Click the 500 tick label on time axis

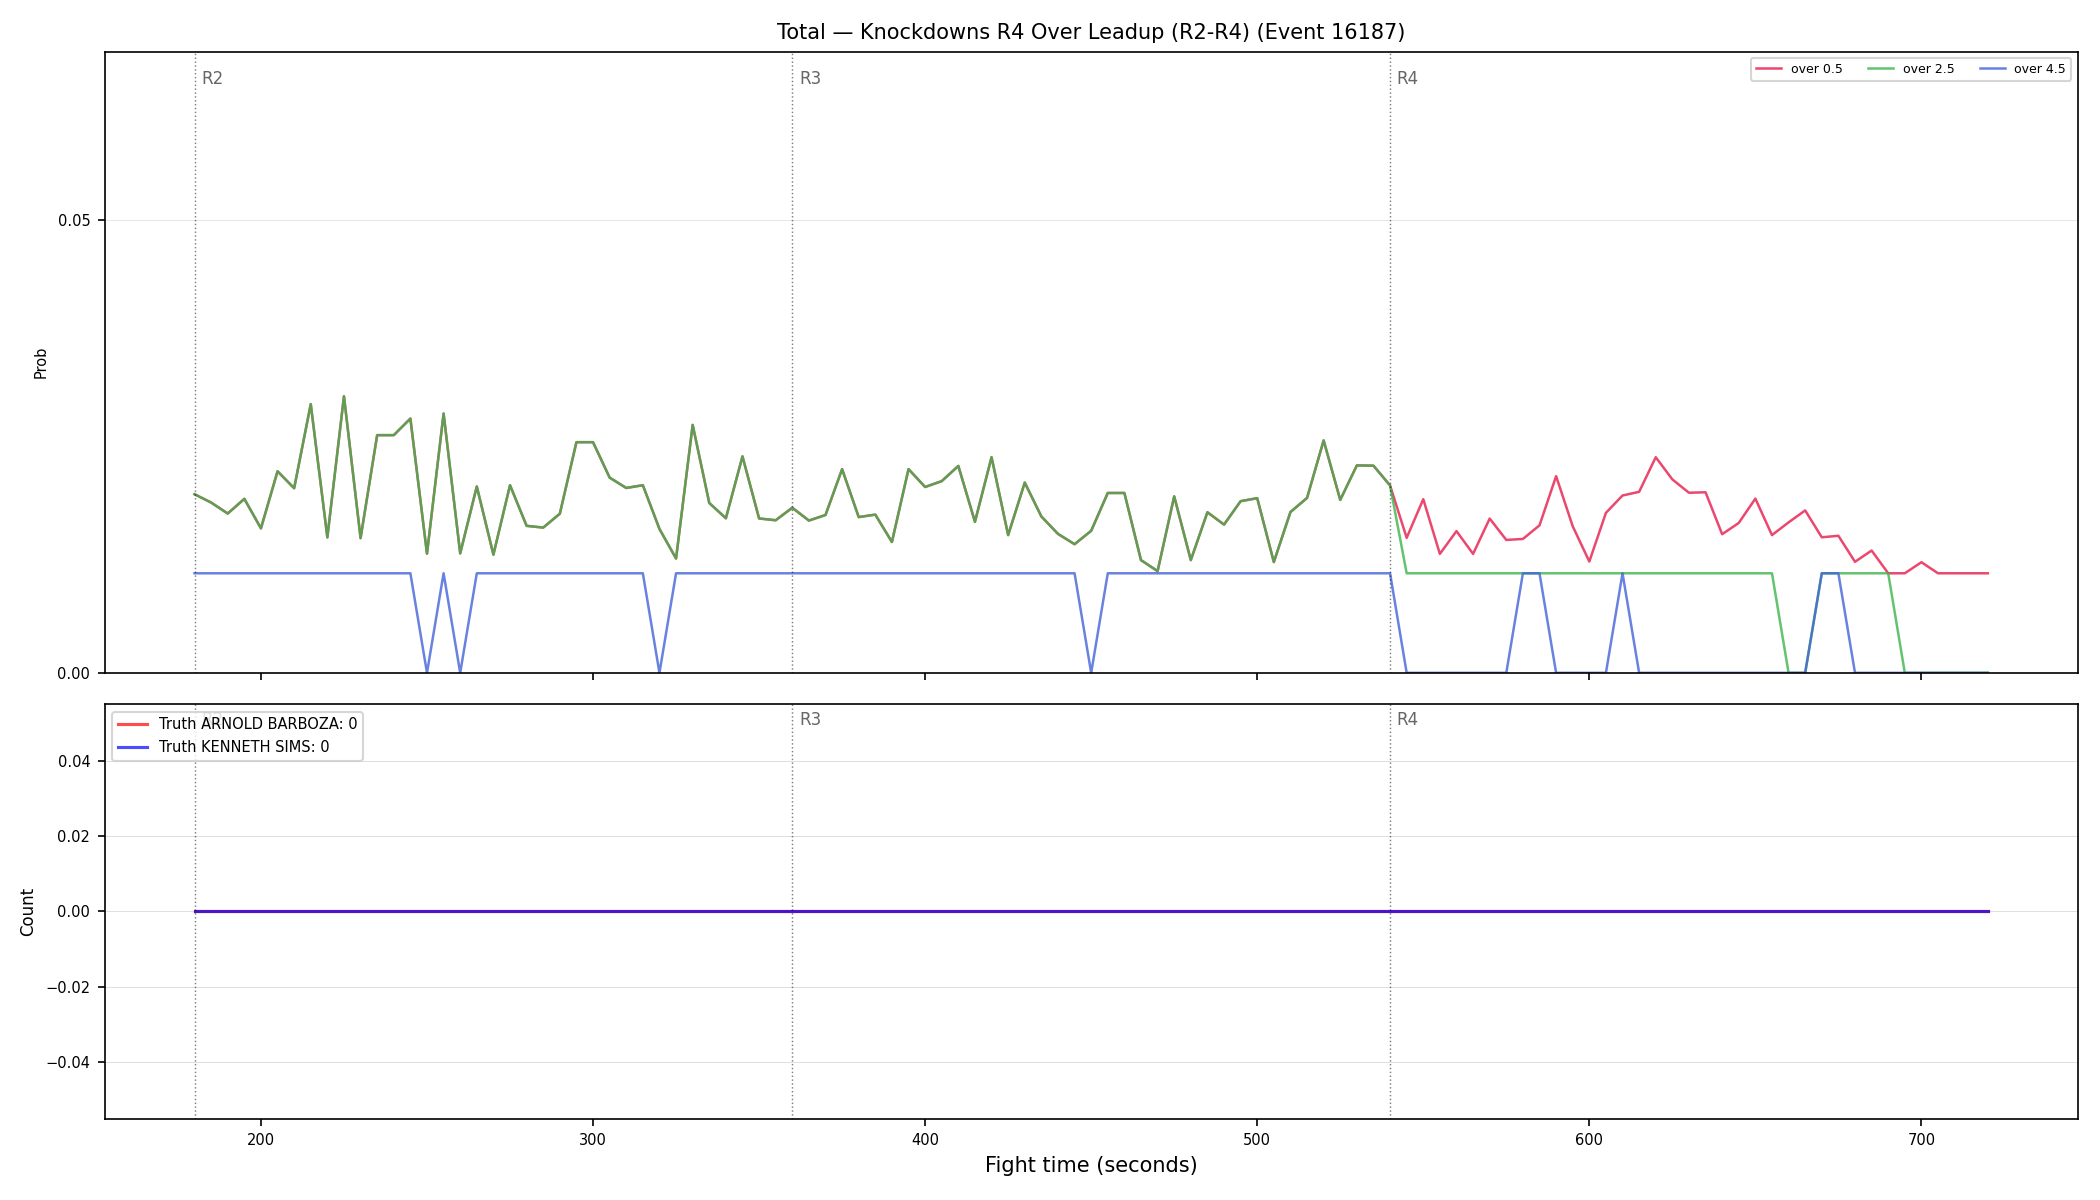[x=1257, y=1139]
